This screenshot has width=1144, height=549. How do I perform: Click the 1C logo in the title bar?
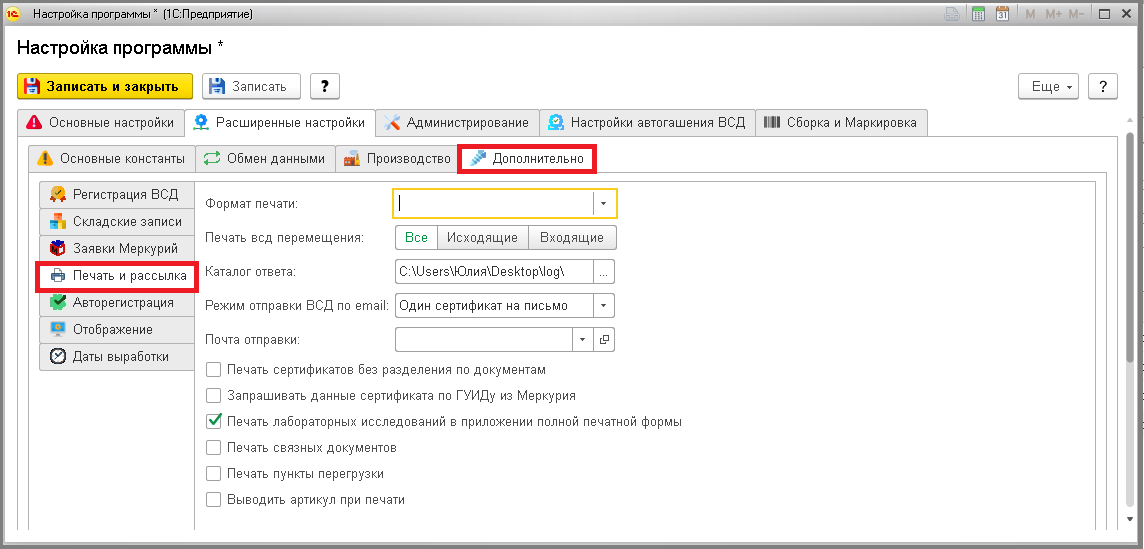pyautogui.click(x=12, y=14)
